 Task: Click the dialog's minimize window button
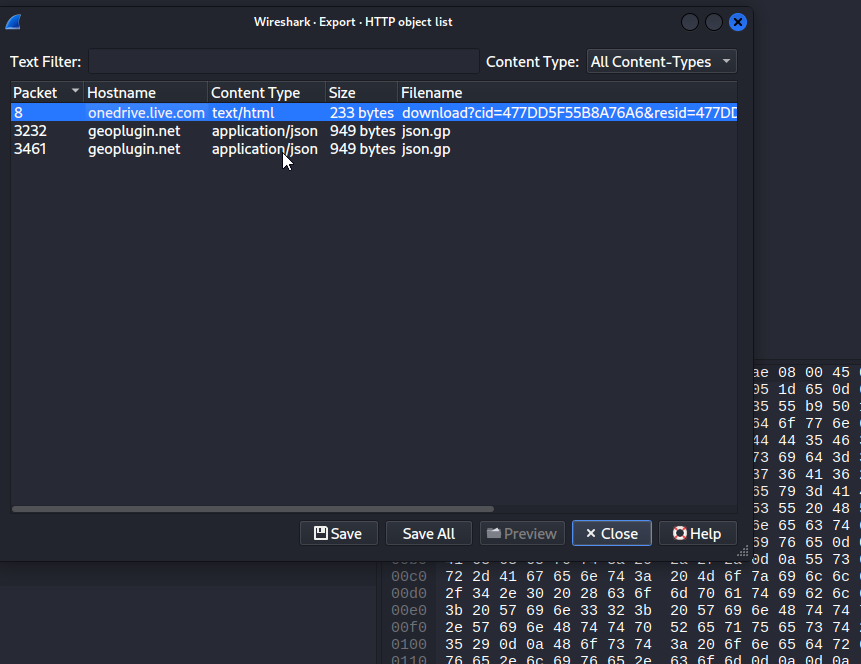coord(690,22)
